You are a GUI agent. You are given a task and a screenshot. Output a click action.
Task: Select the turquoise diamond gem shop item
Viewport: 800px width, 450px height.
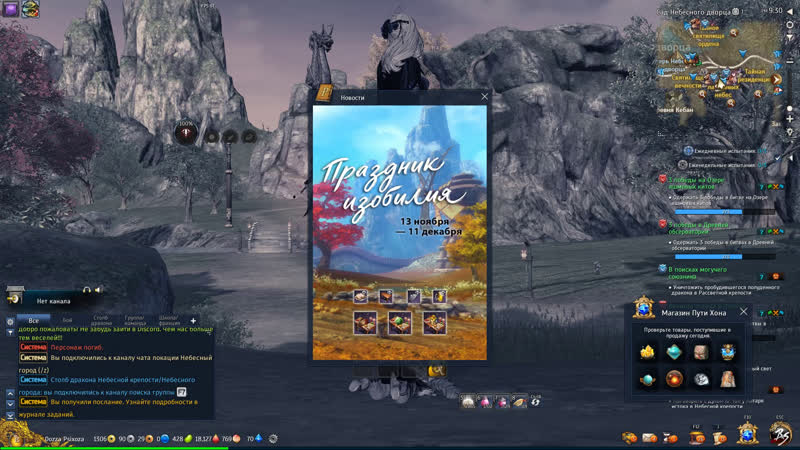click(674, 352)
